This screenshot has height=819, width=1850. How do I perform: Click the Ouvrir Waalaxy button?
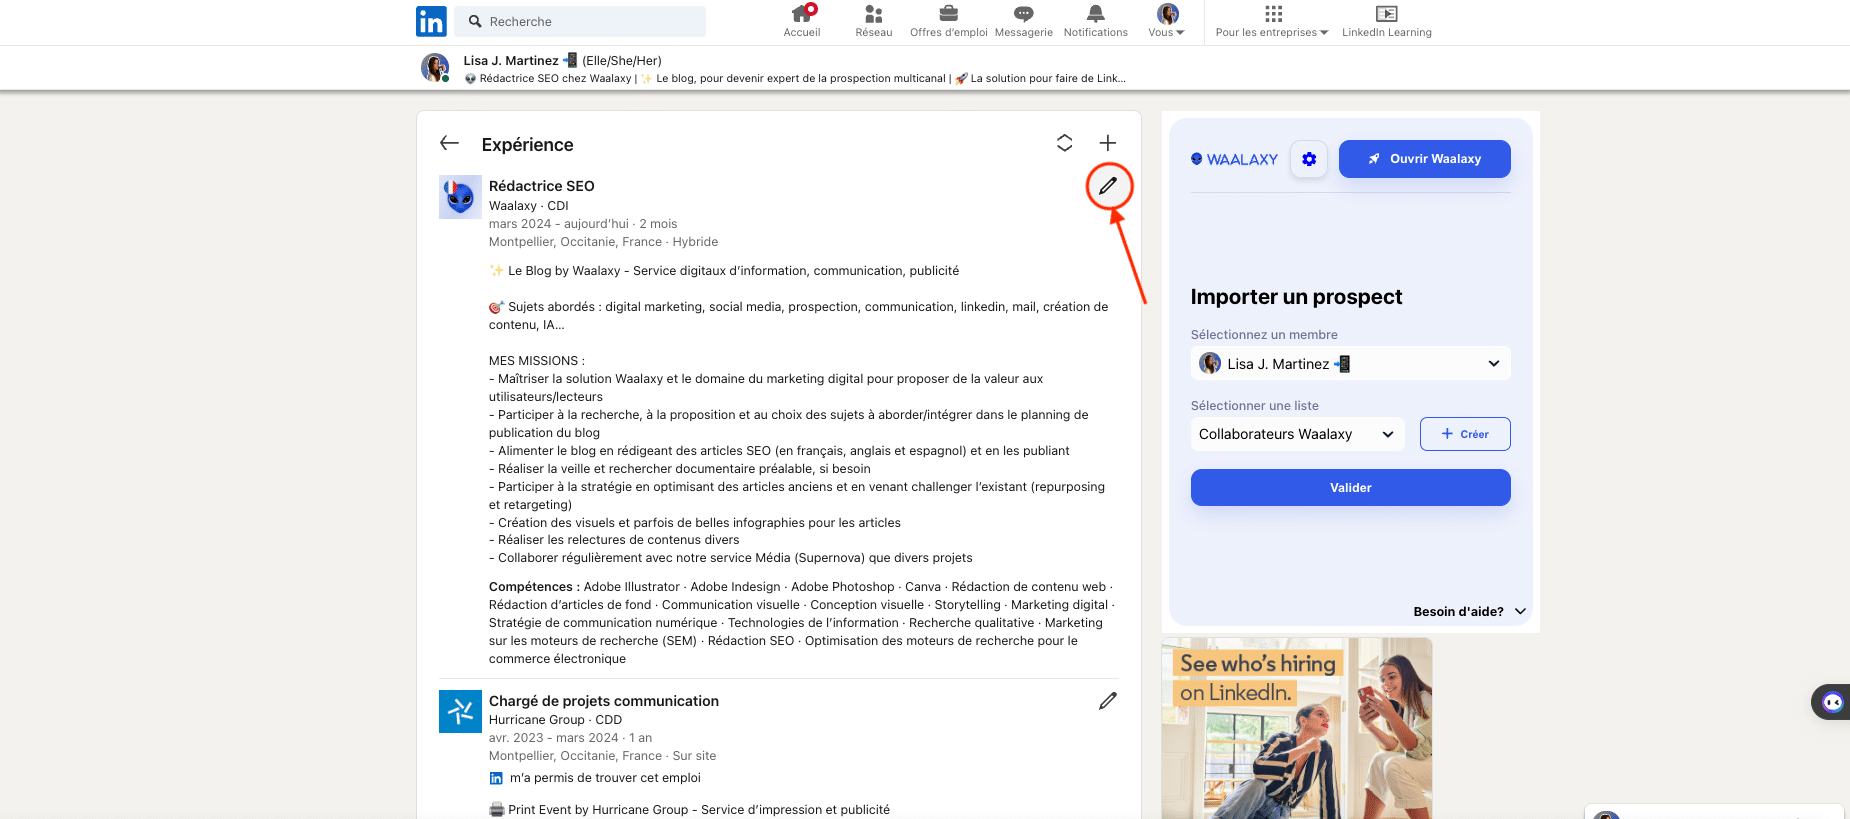pyautogui.click(x=1425, y=159)
